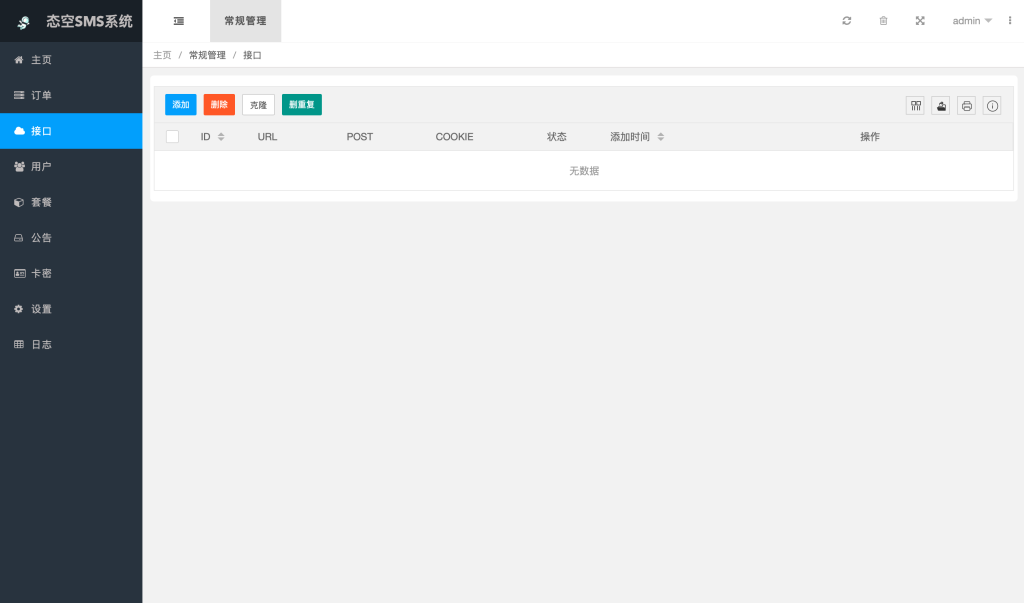Sort the table by 添加时间 column

pyautogui.click(x=660, y=137)
